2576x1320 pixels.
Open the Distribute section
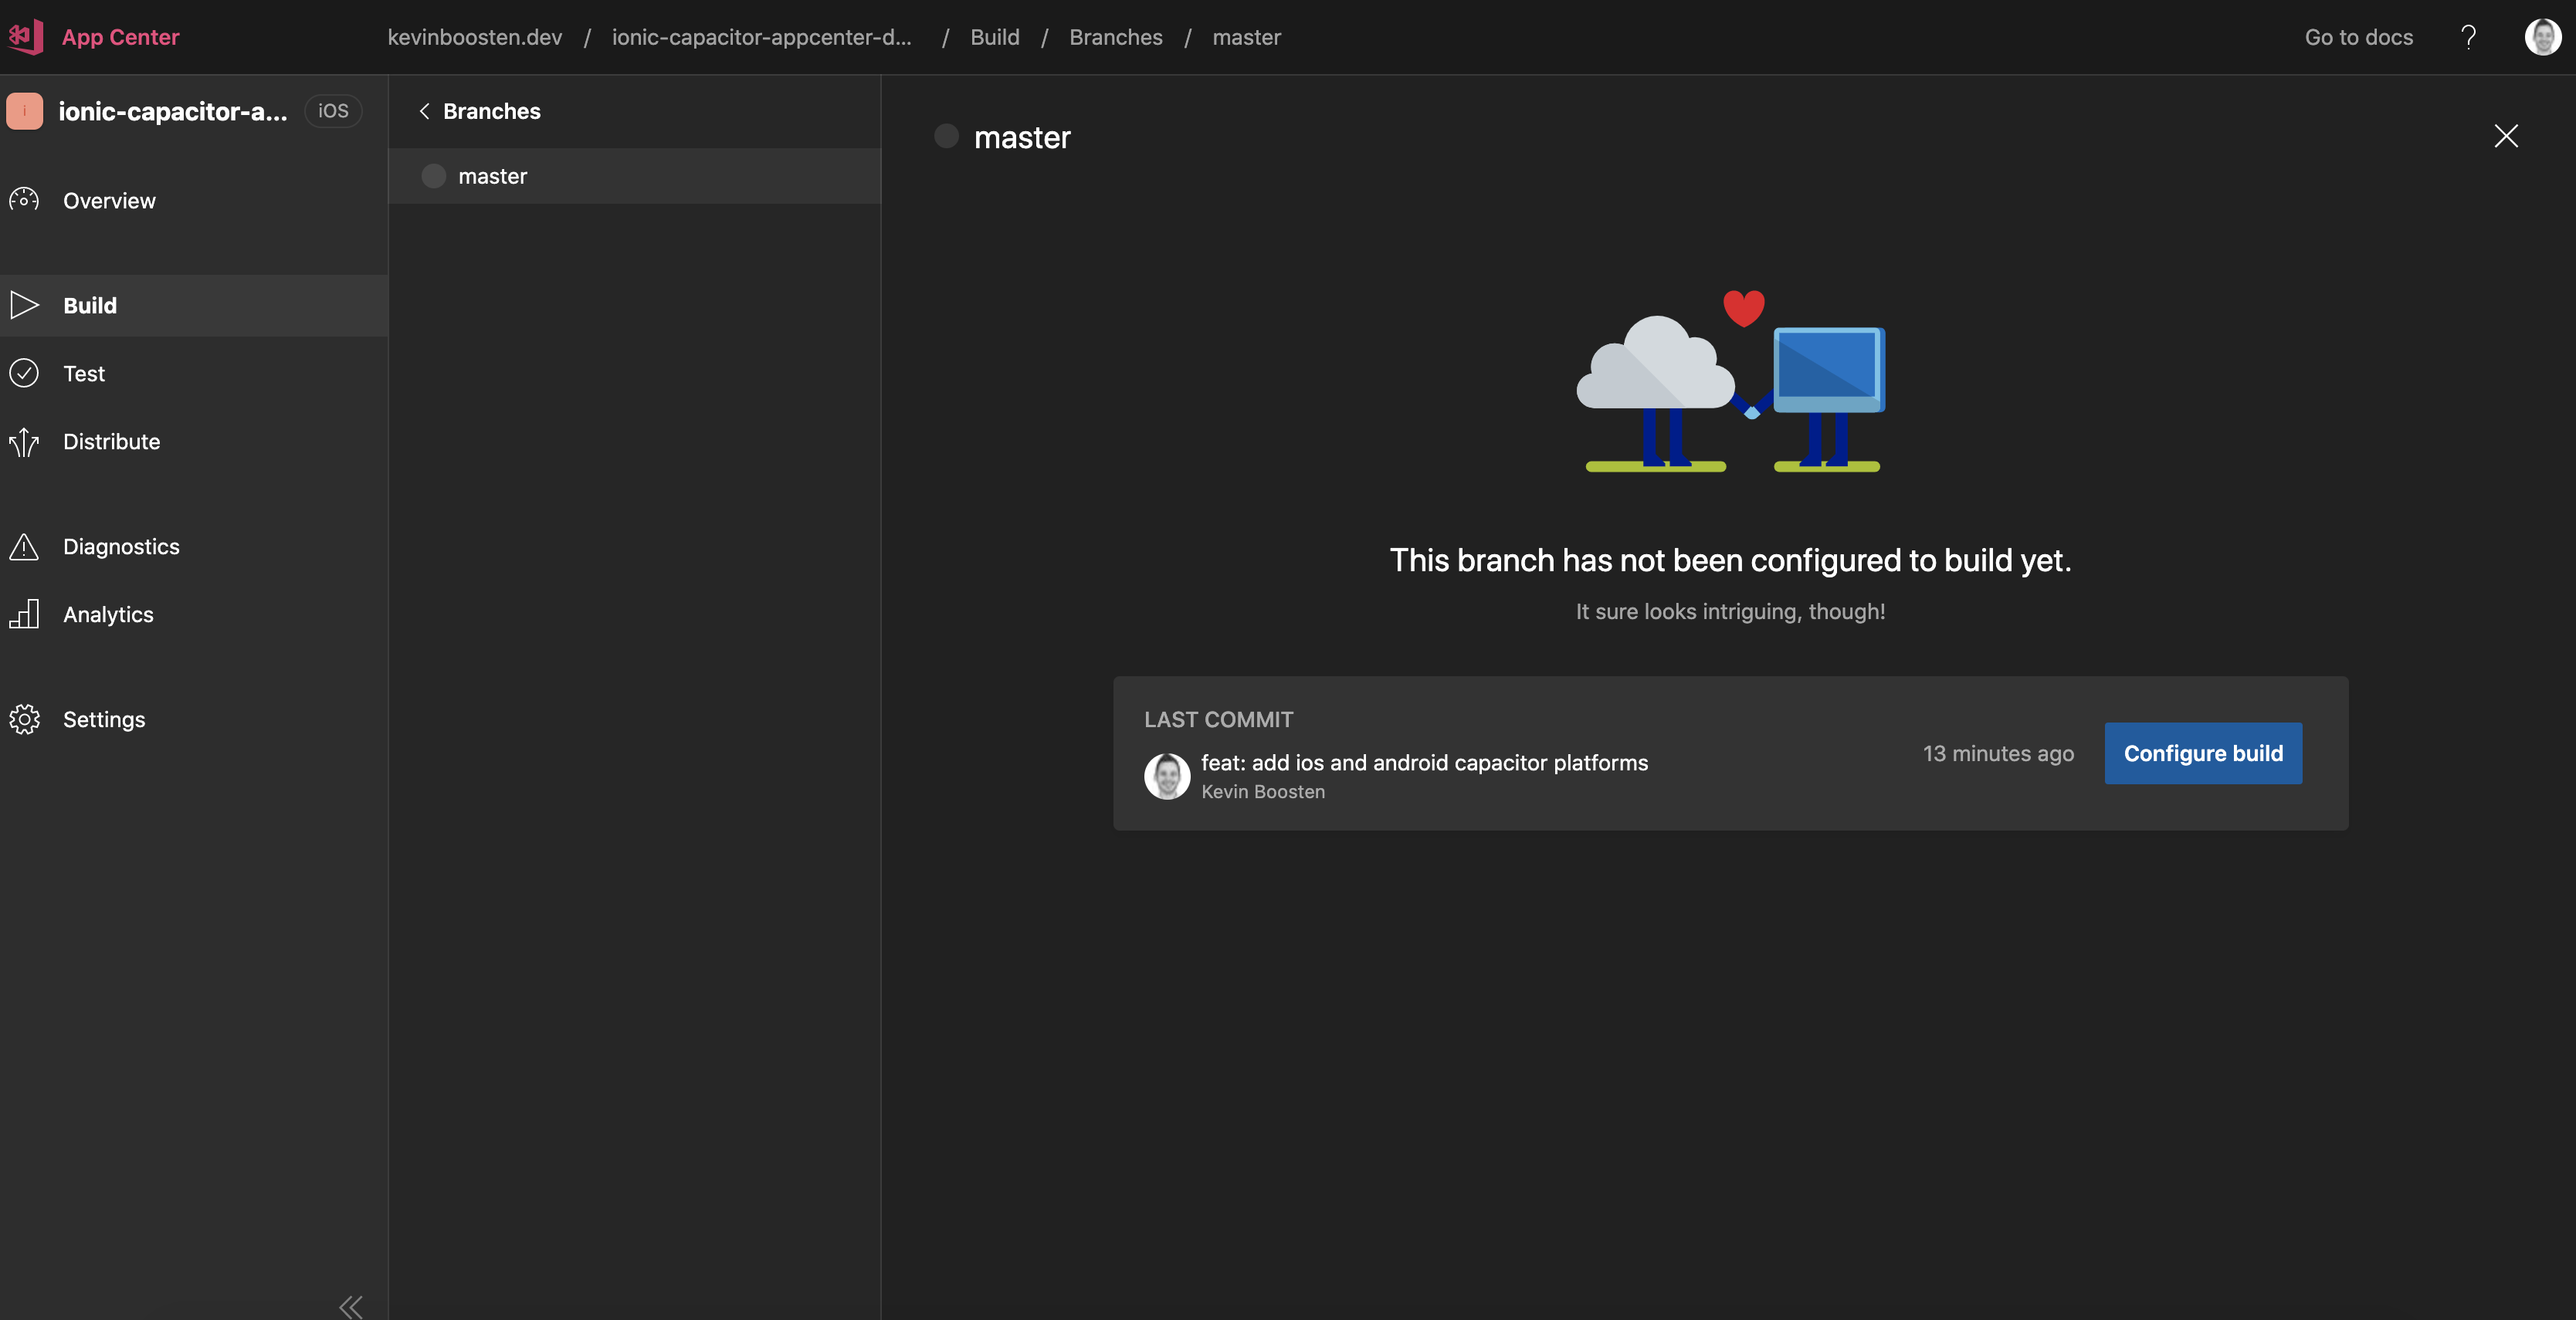[111, 441]
